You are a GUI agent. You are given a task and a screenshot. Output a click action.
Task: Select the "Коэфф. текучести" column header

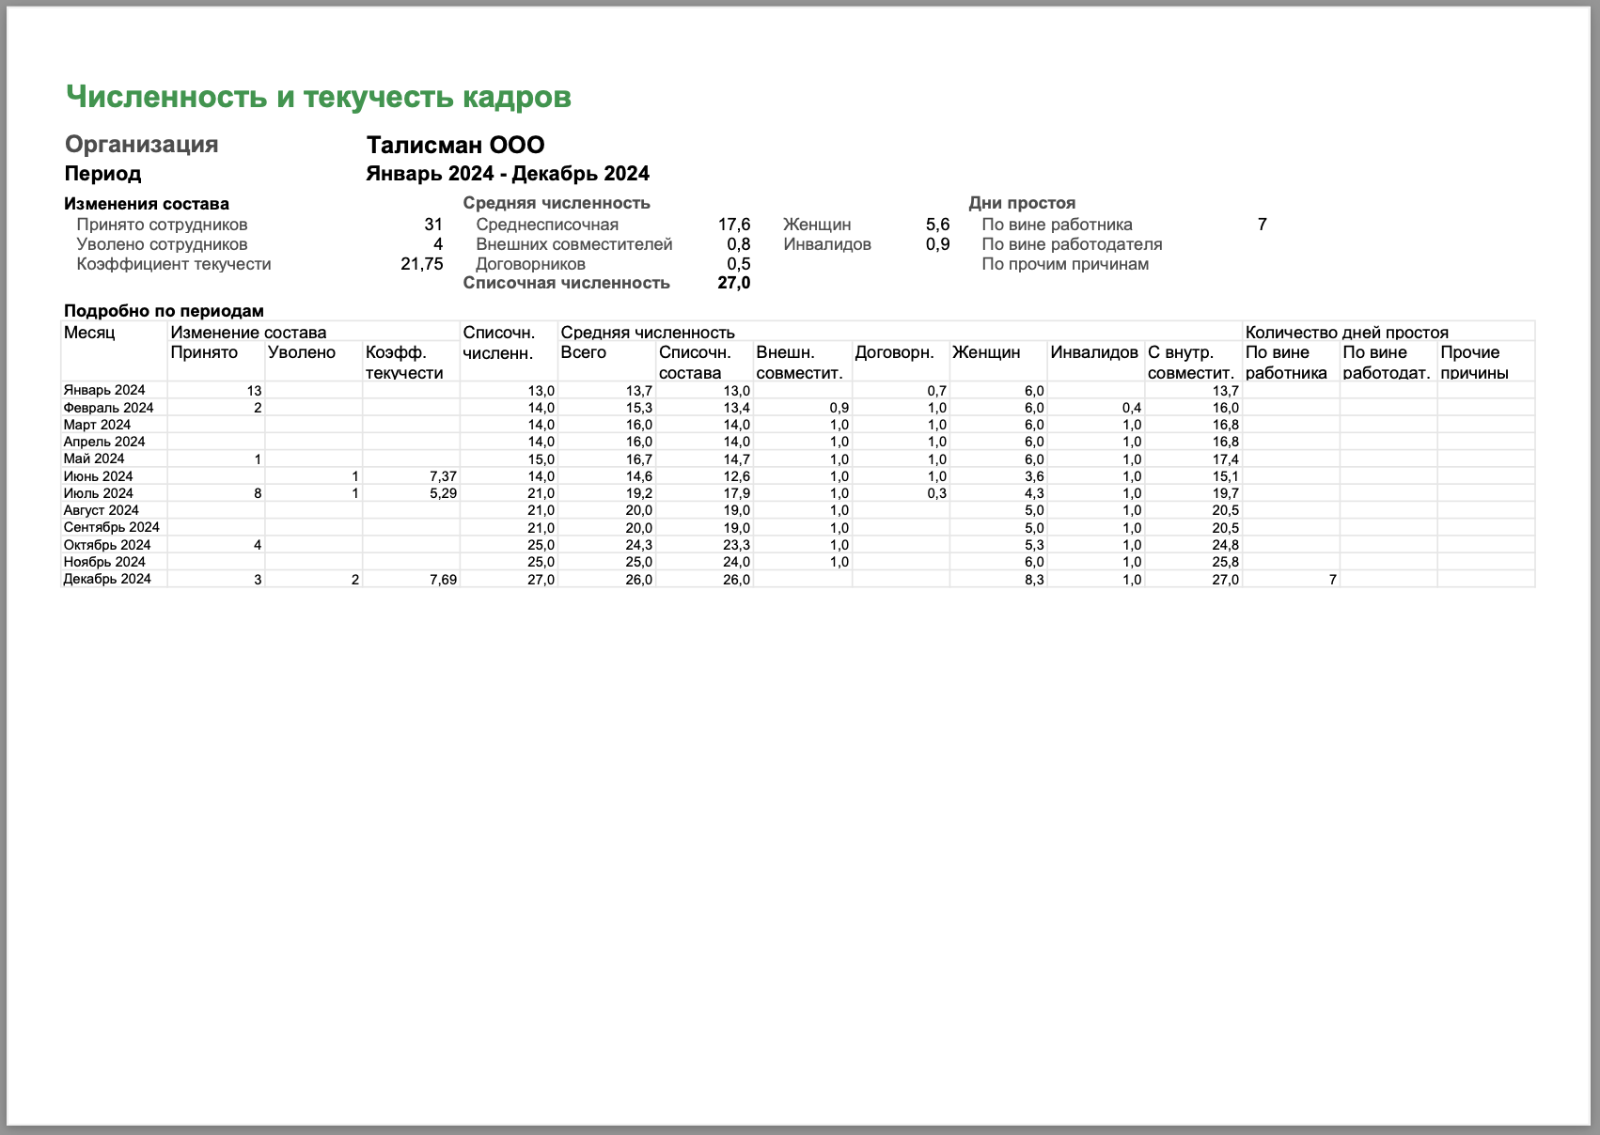click(x=404, y=362)
